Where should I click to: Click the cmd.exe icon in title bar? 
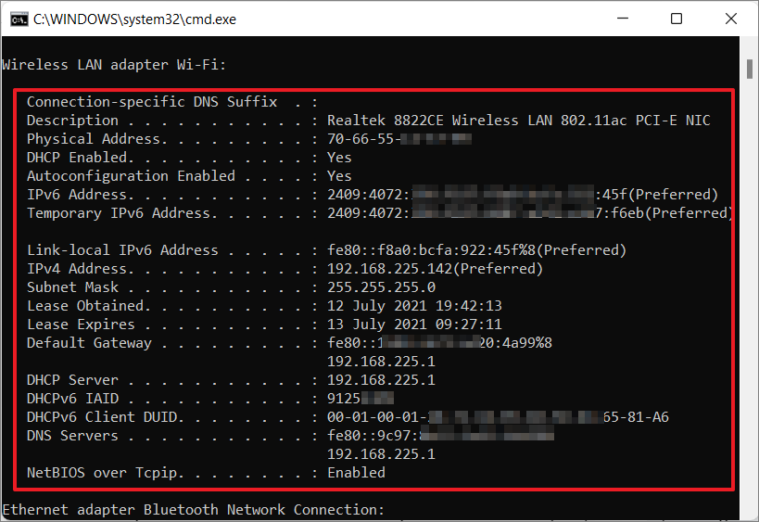click(19, 19)
